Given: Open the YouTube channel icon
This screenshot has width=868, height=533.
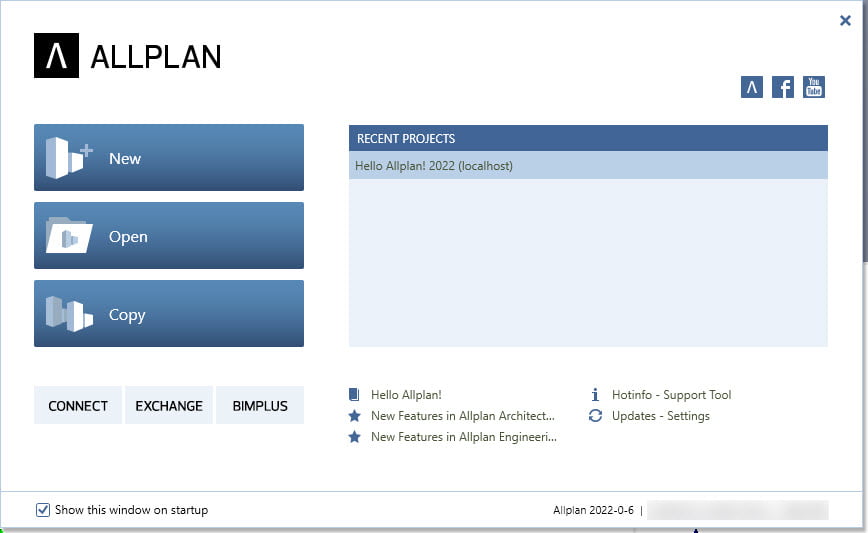Looking at the screenshot, I should 813,87.
